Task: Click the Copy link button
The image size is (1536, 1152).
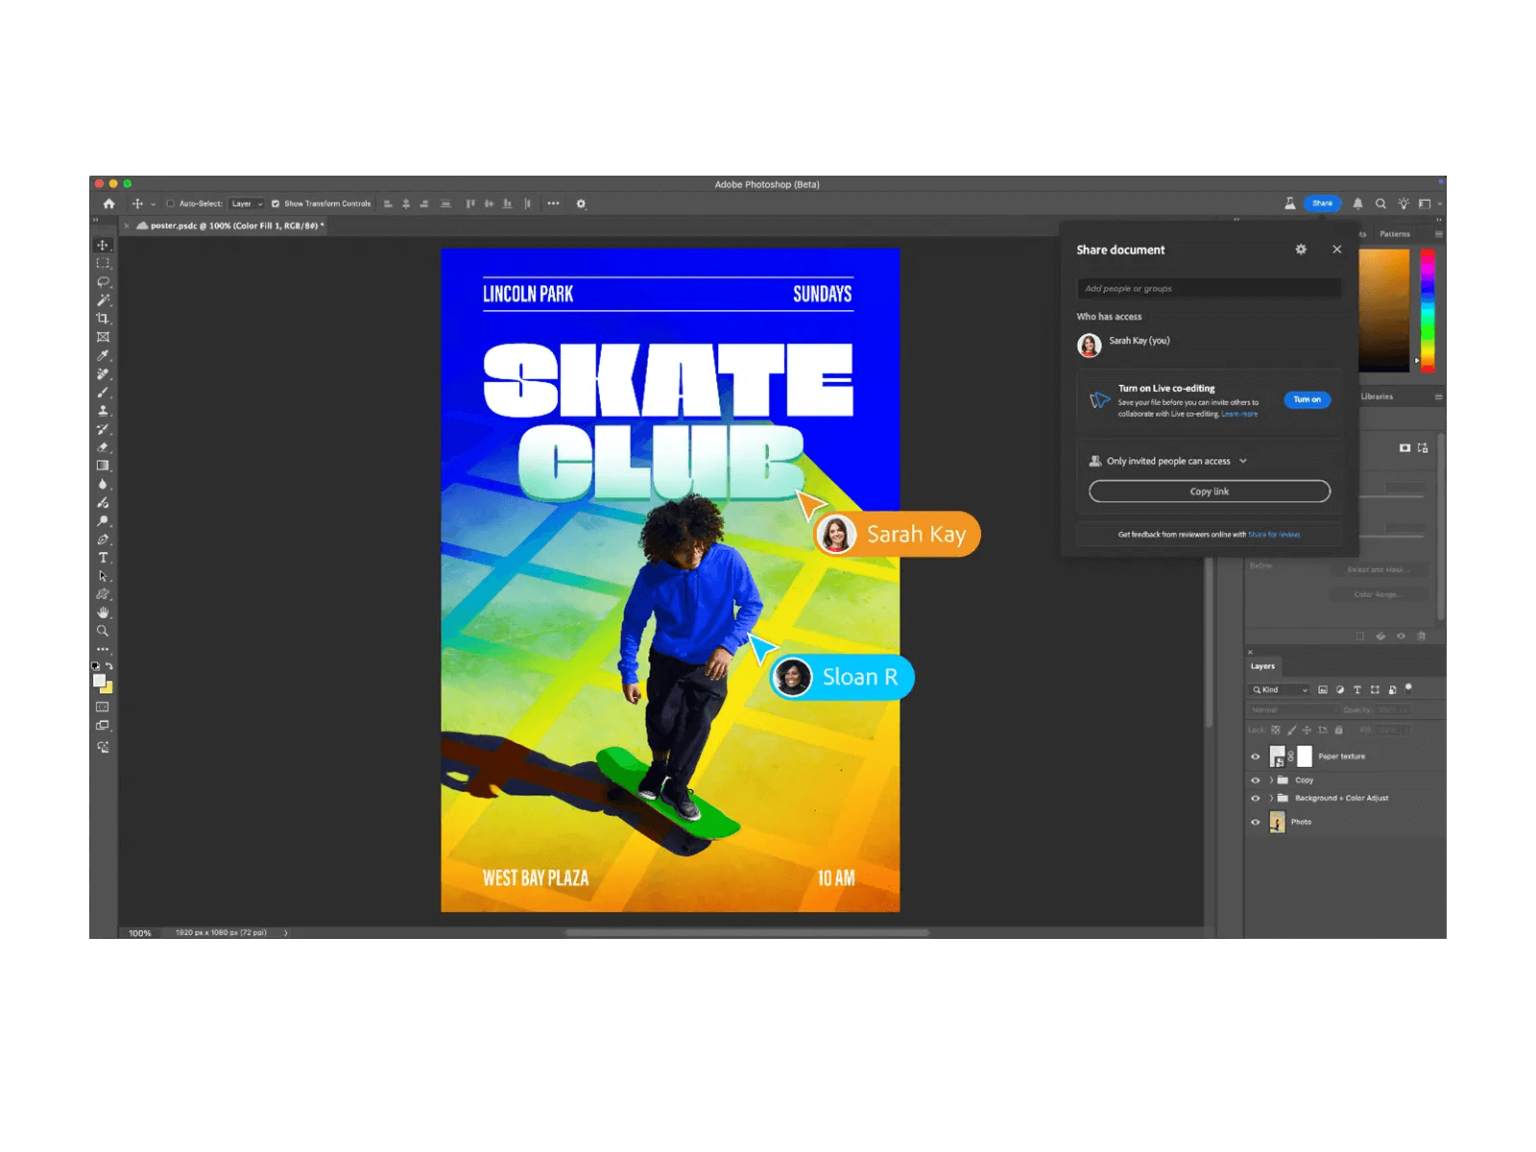Action: click(x=1209, y=491)
